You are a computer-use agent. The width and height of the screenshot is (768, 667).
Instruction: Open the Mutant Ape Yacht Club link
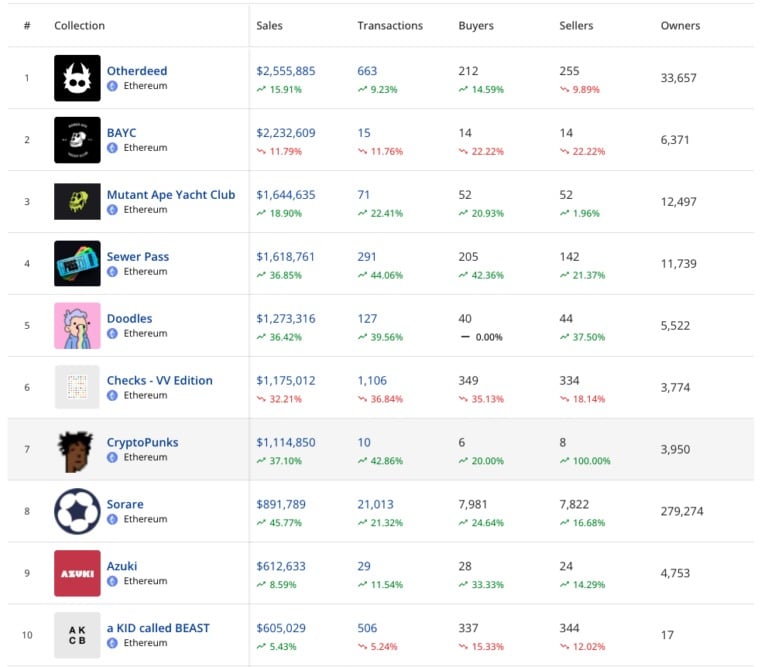(171, 195)
